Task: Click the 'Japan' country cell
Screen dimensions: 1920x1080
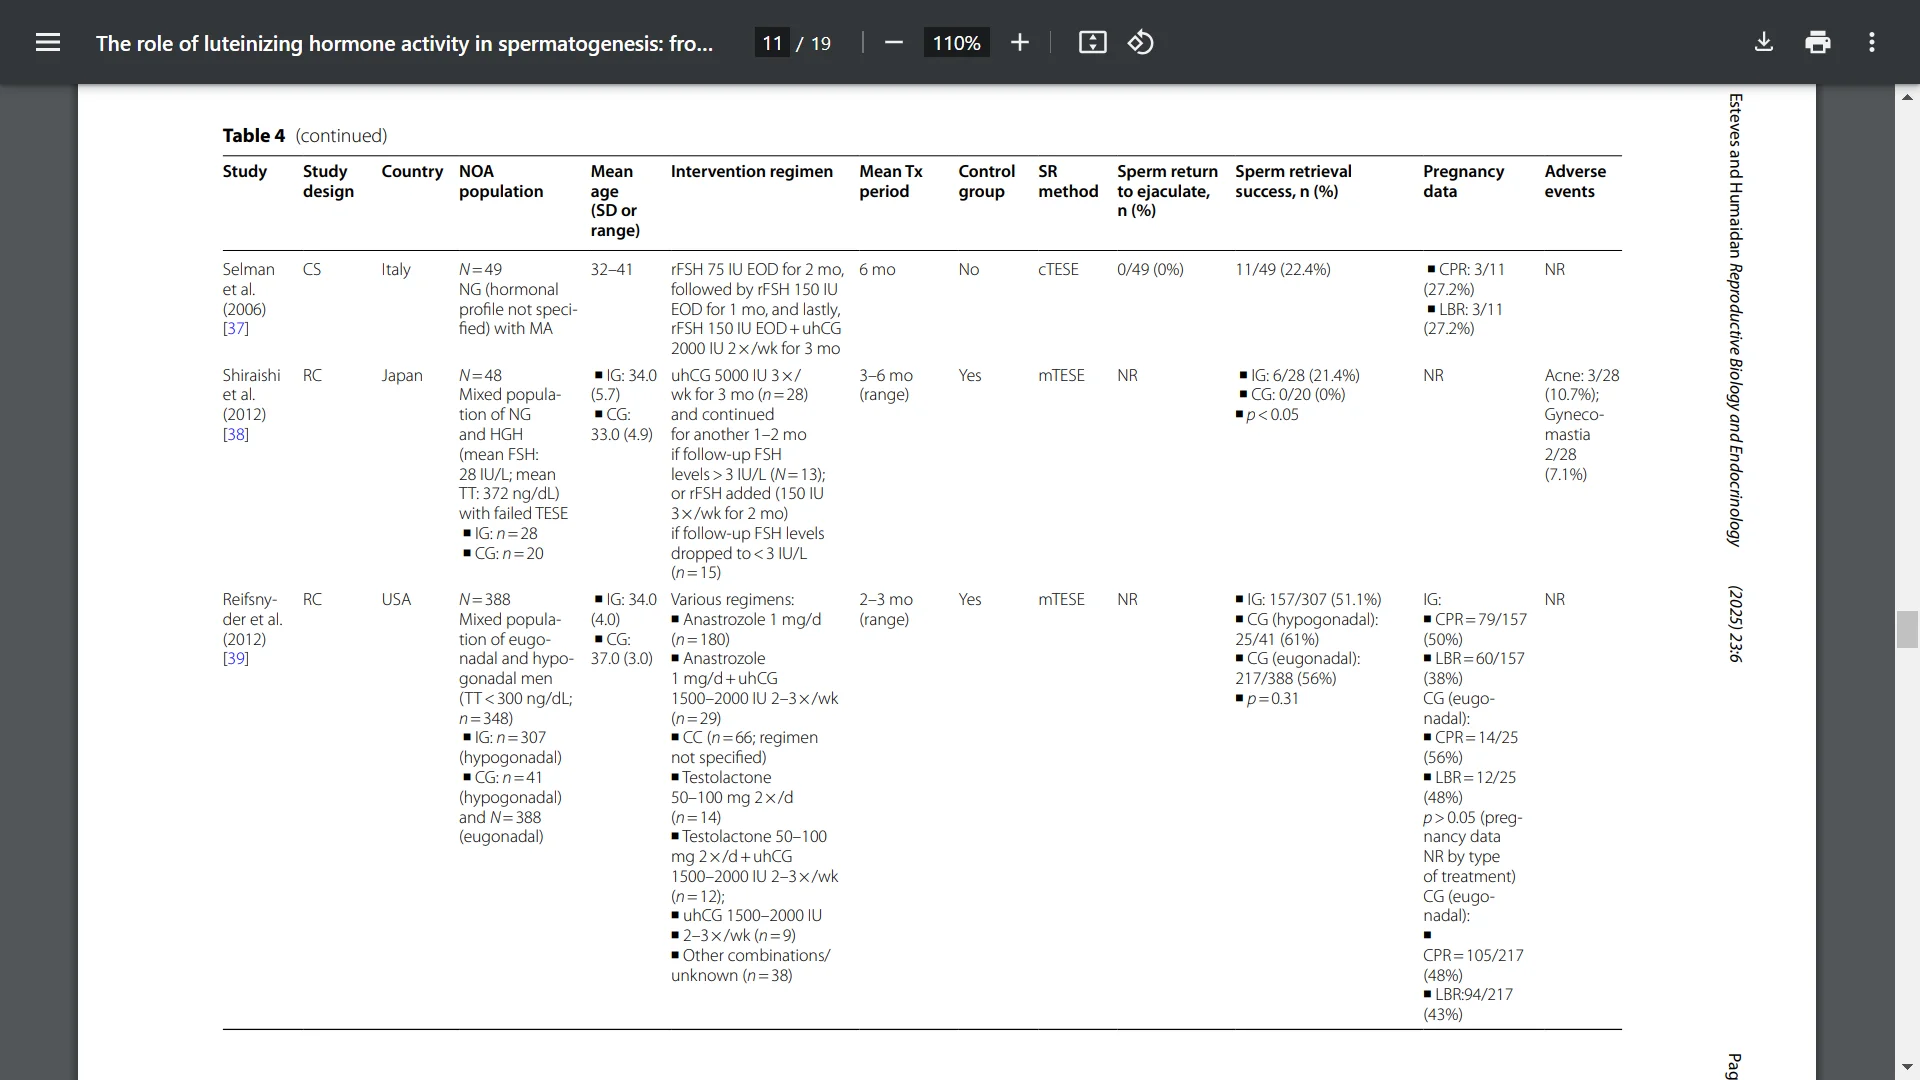Action: (x=402, y=375)
